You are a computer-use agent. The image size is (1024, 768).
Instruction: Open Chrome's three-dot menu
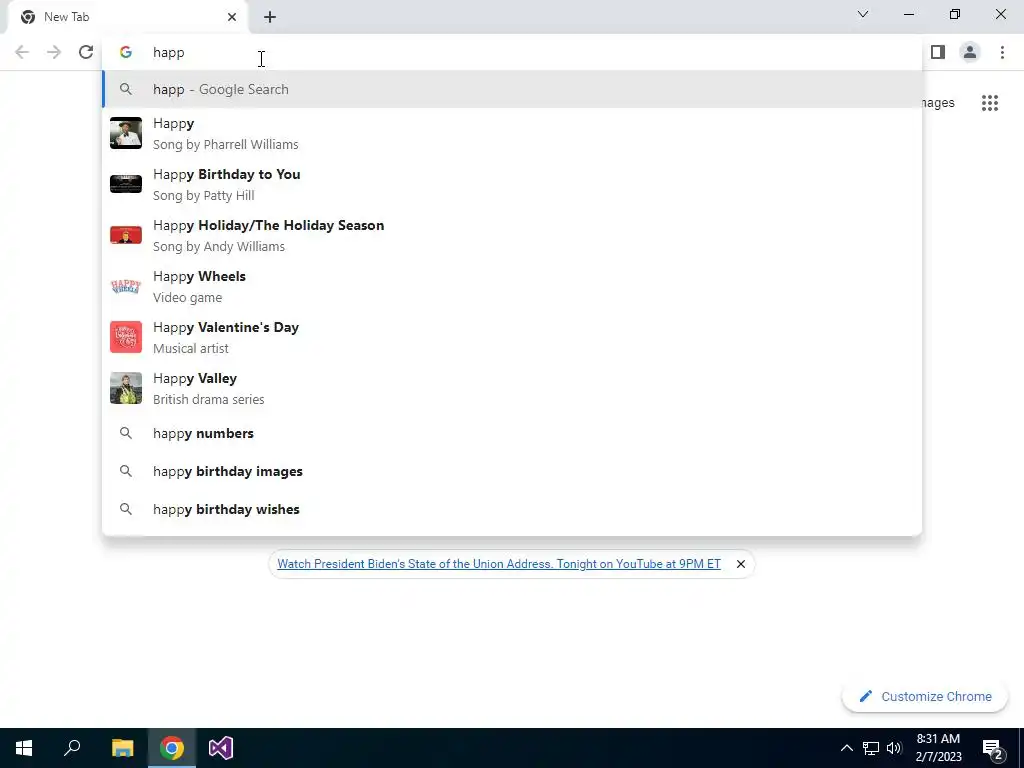[1002, 52]
